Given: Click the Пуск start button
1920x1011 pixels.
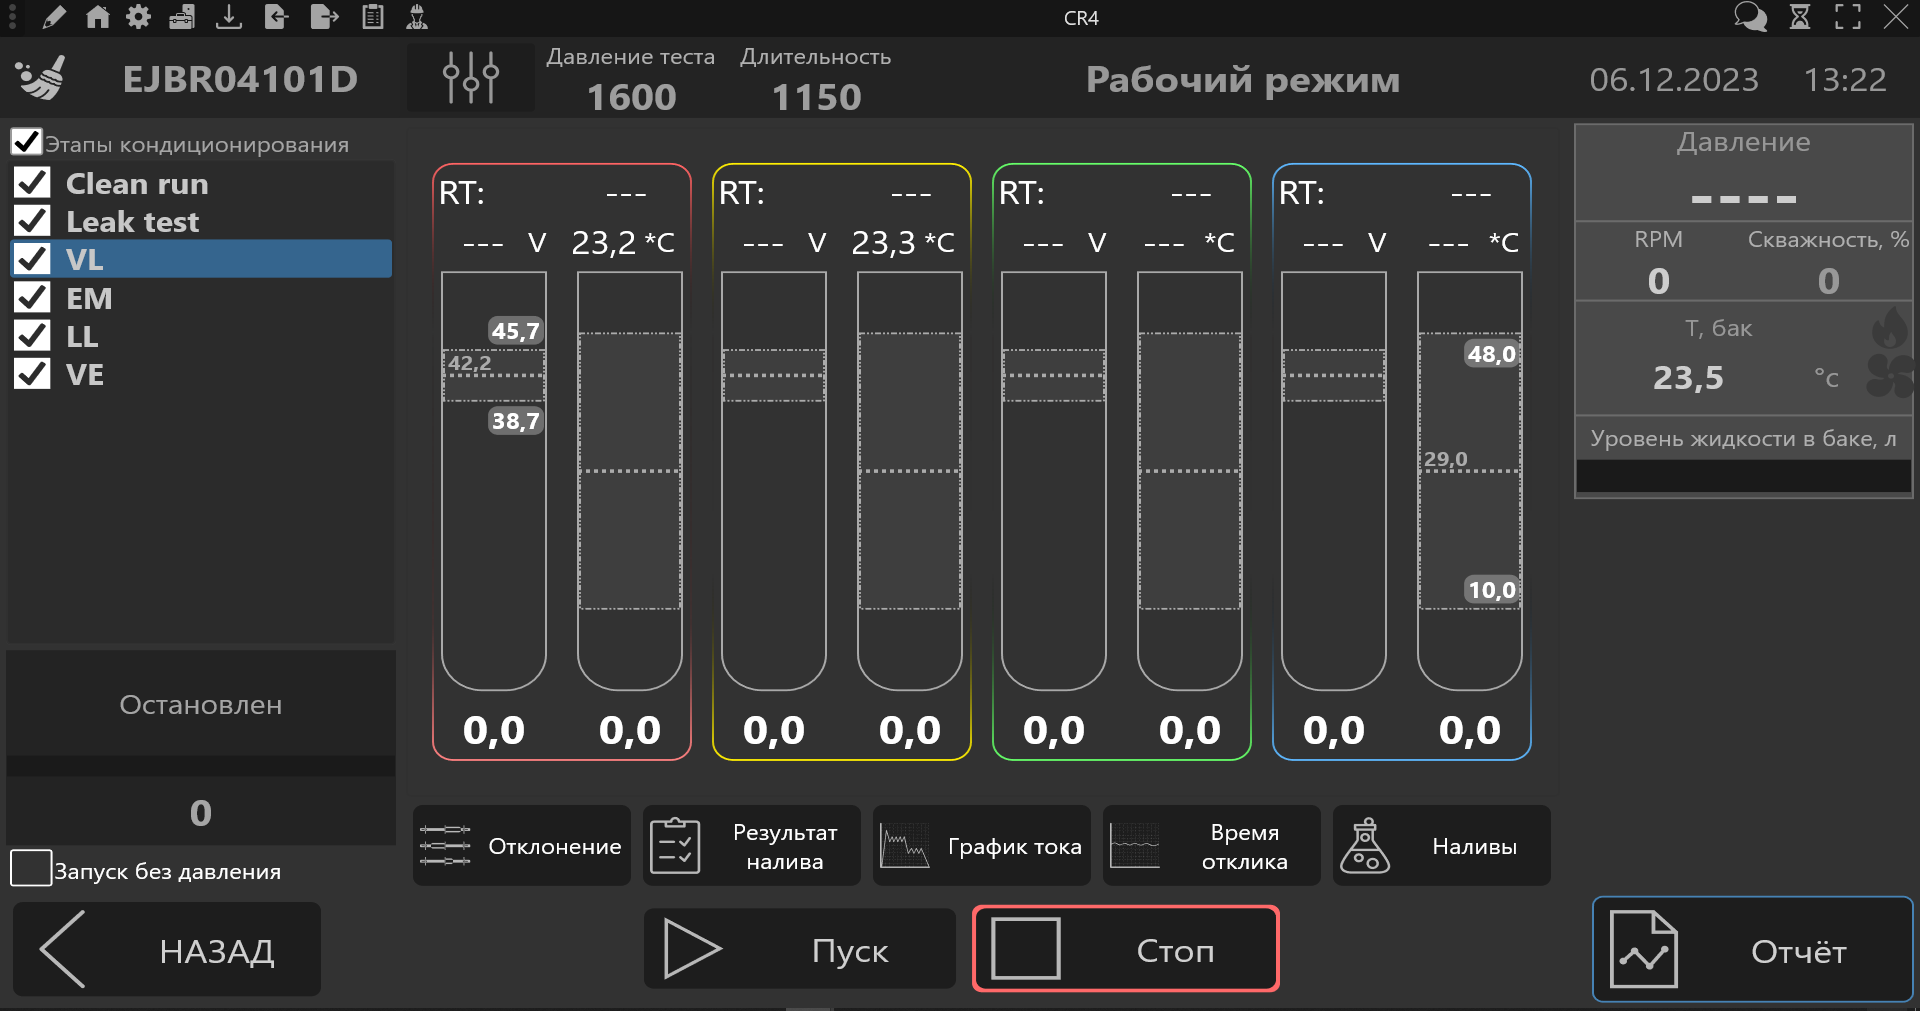Looking at the screenshot, I should point(800,949).
